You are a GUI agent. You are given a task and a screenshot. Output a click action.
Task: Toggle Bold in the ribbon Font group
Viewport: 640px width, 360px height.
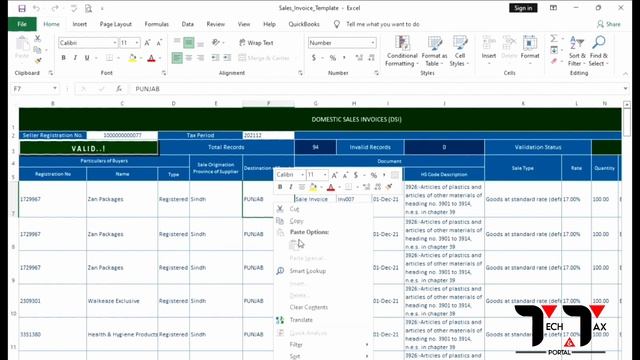[63, 58]
